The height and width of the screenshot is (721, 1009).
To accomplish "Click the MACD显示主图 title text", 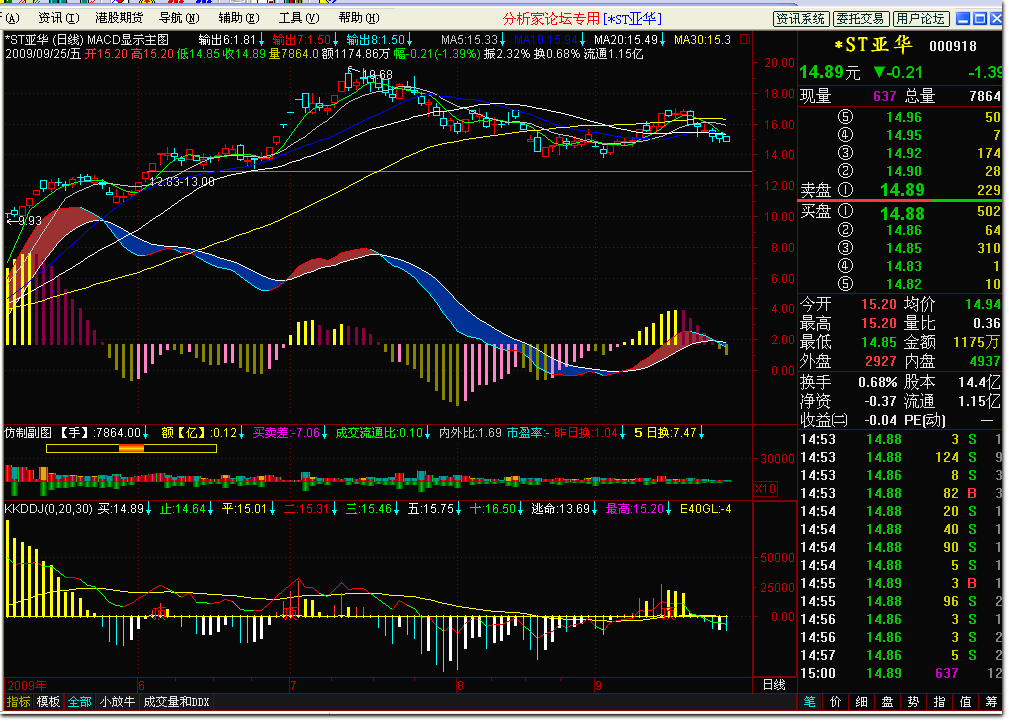I will click(127, 40).
